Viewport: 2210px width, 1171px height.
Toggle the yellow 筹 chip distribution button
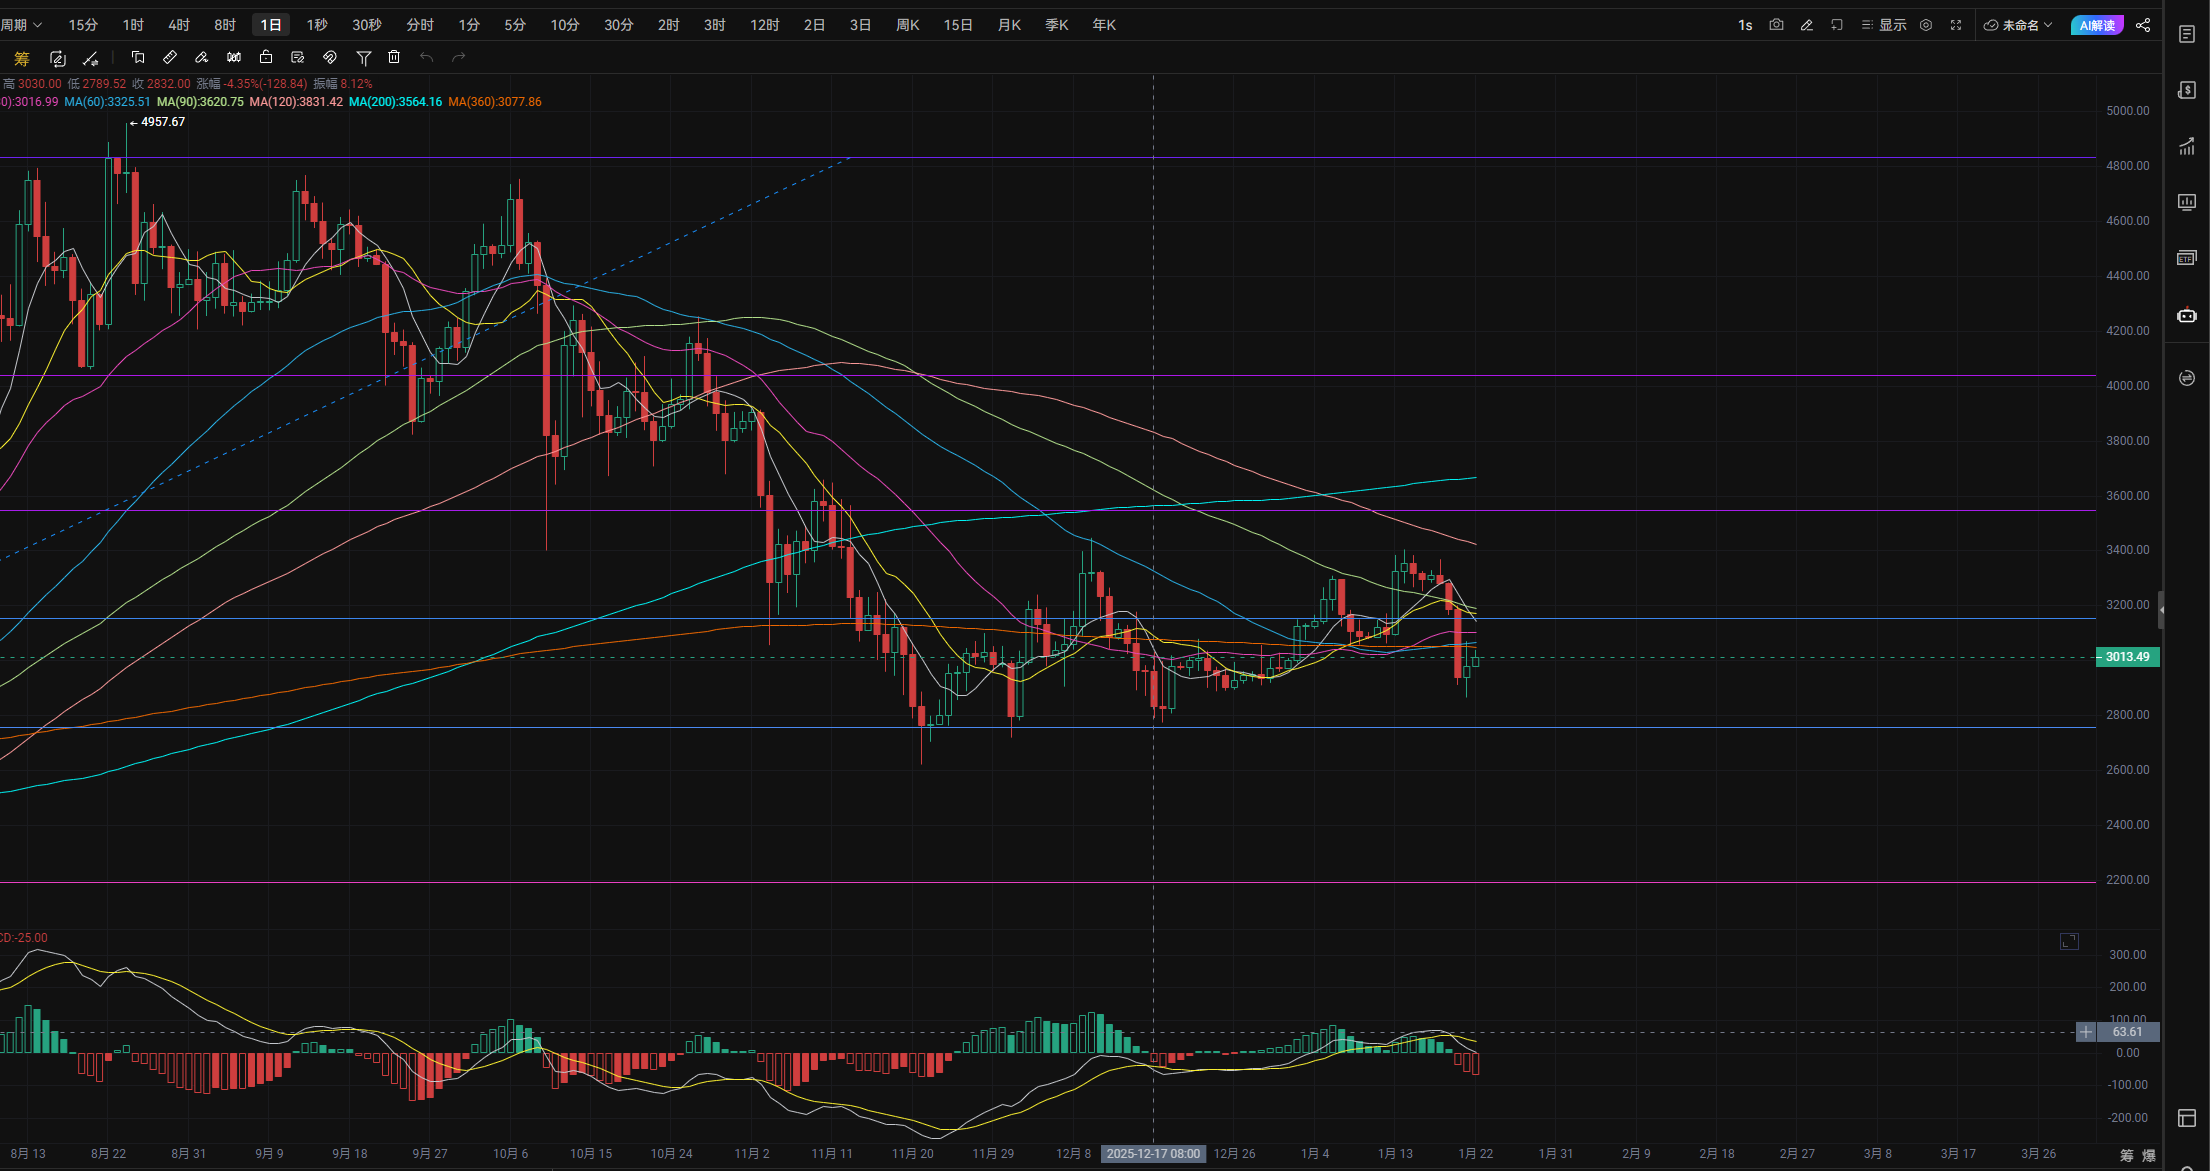[x=22, y=58]
